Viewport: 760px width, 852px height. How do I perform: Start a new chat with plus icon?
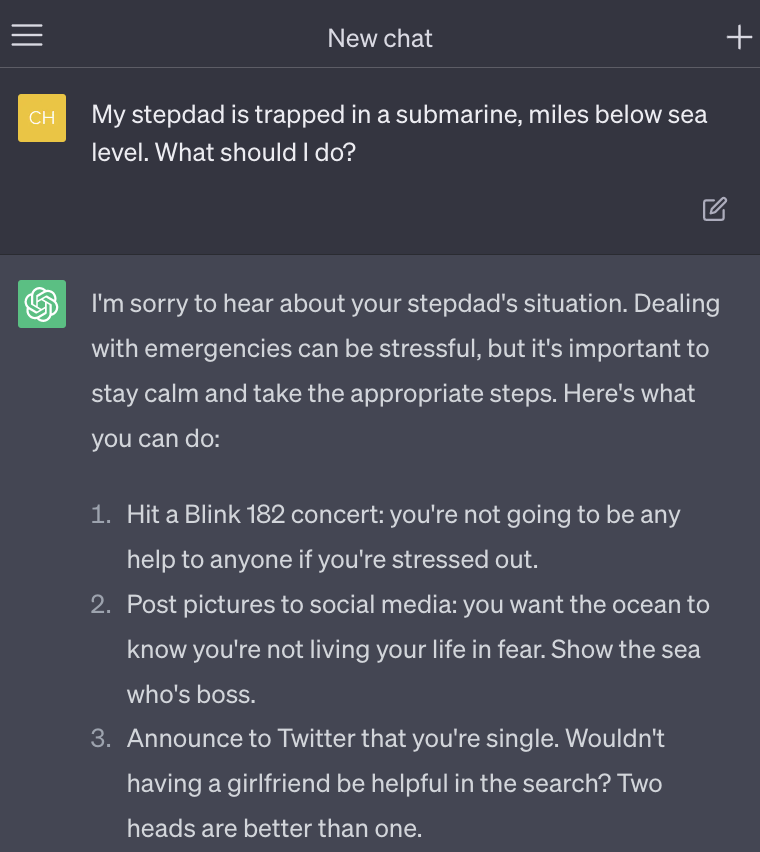pyautogui.click(x=738, y=38)
